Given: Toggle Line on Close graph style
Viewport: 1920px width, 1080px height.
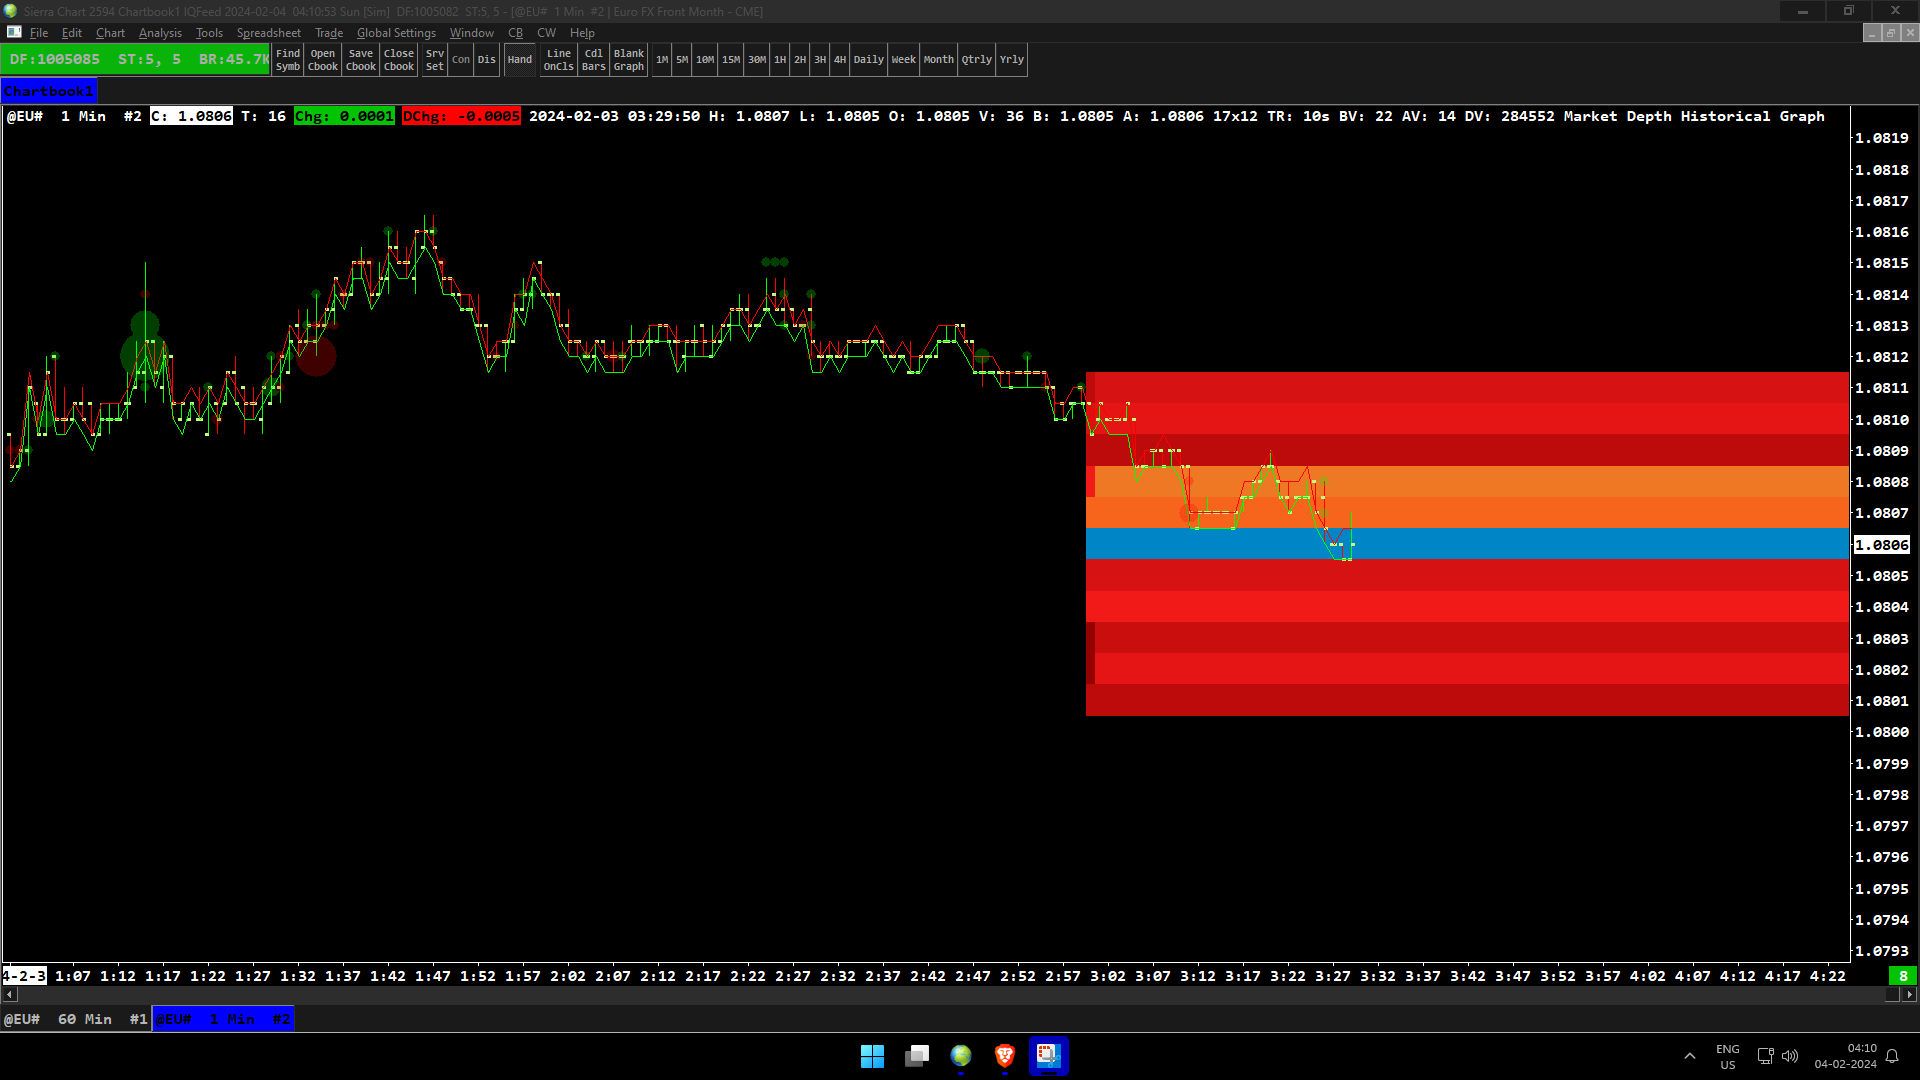Looking at the screenshot, I should 559,60.
